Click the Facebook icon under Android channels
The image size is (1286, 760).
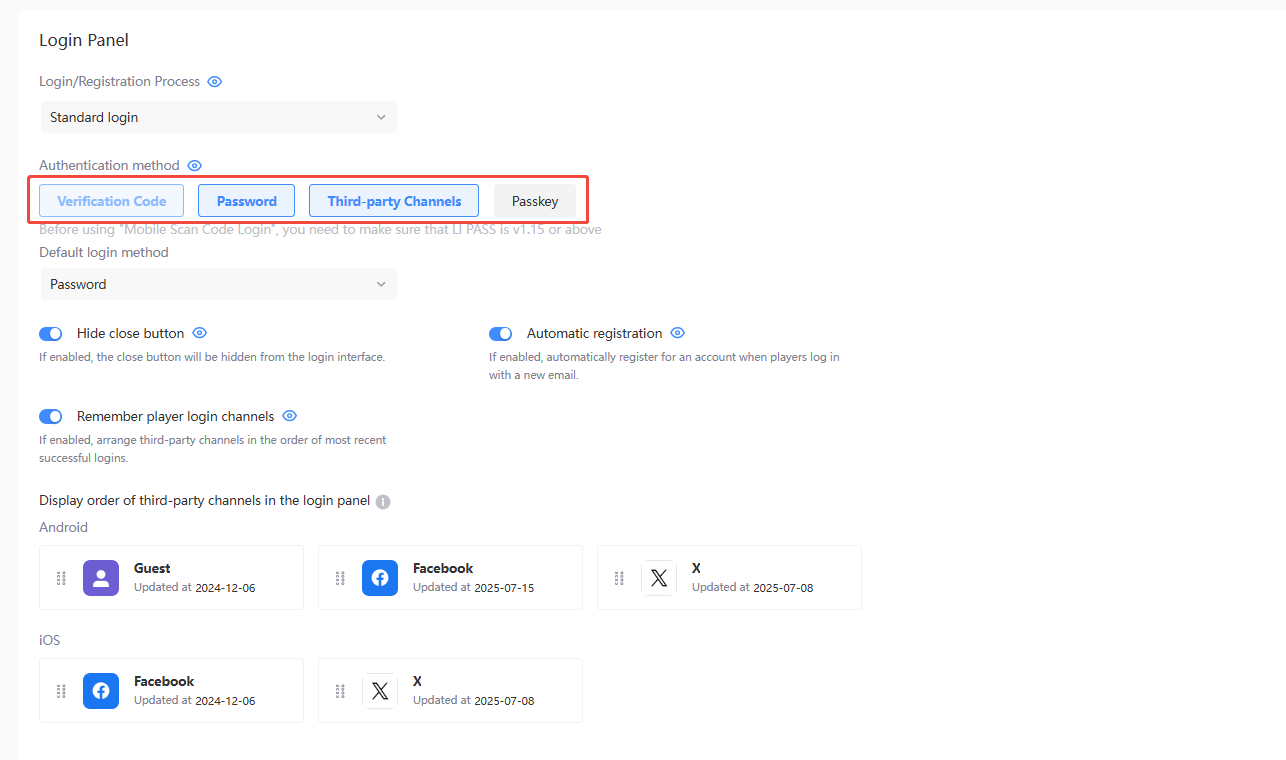pos(380,578)
